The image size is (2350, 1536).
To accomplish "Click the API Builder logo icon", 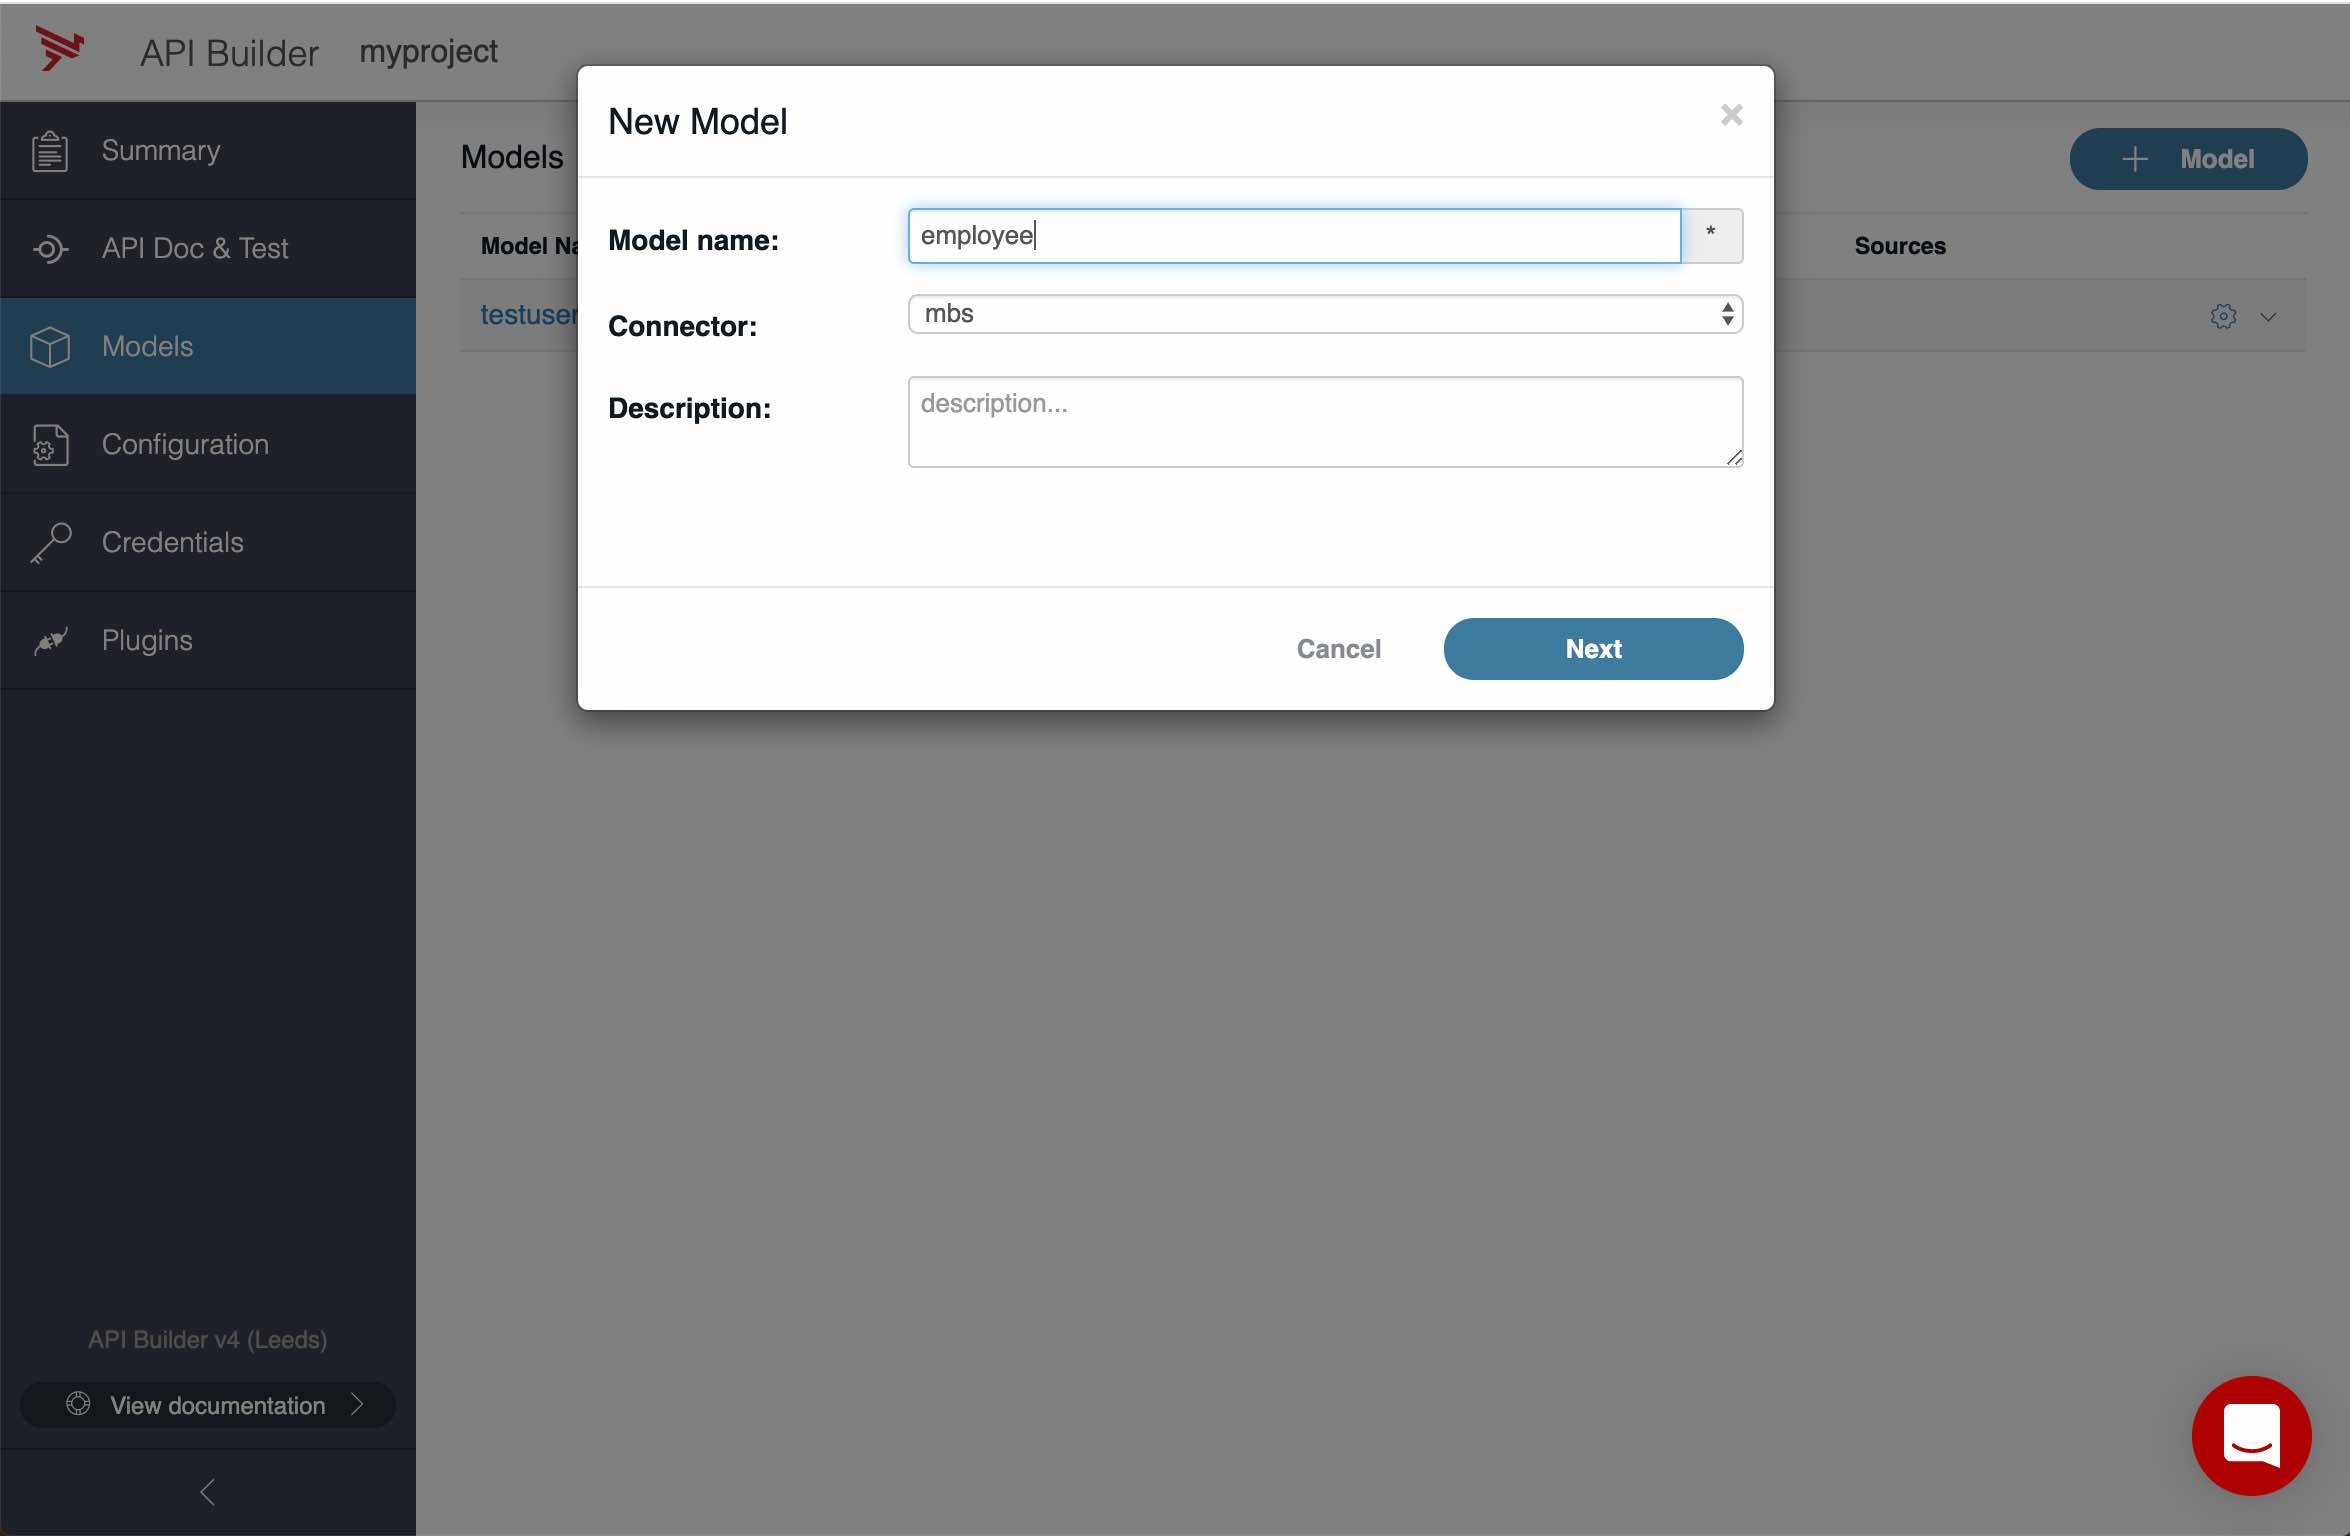I will [x=60, y=49].
